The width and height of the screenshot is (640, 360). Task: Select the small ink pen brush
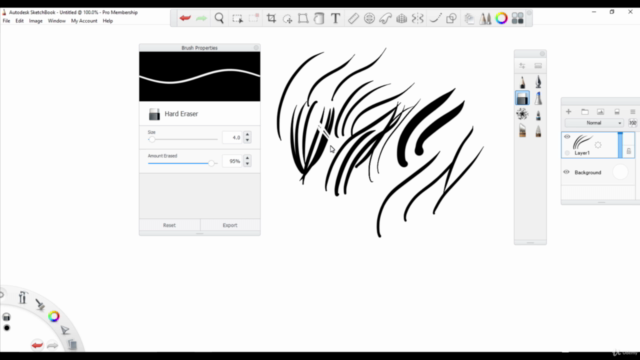coord(538,116)
